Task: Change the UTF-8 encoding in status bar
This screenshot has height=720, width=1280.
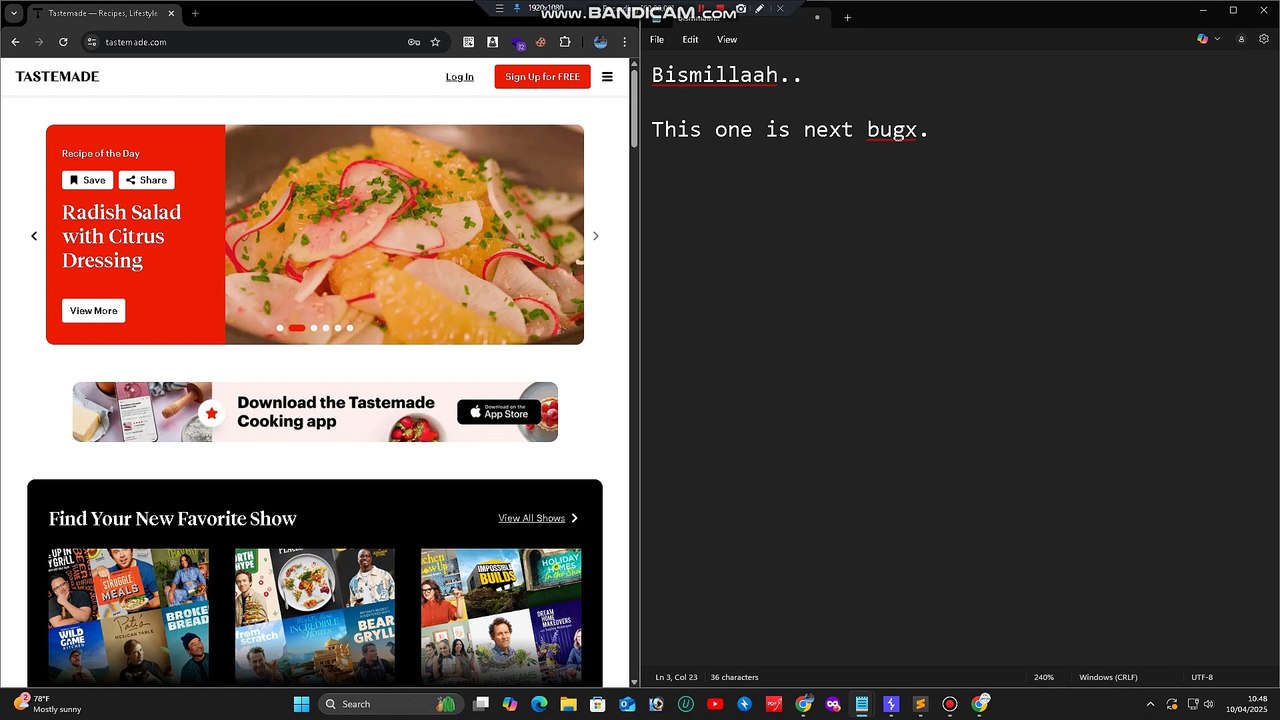Action: click(1202, 677)
